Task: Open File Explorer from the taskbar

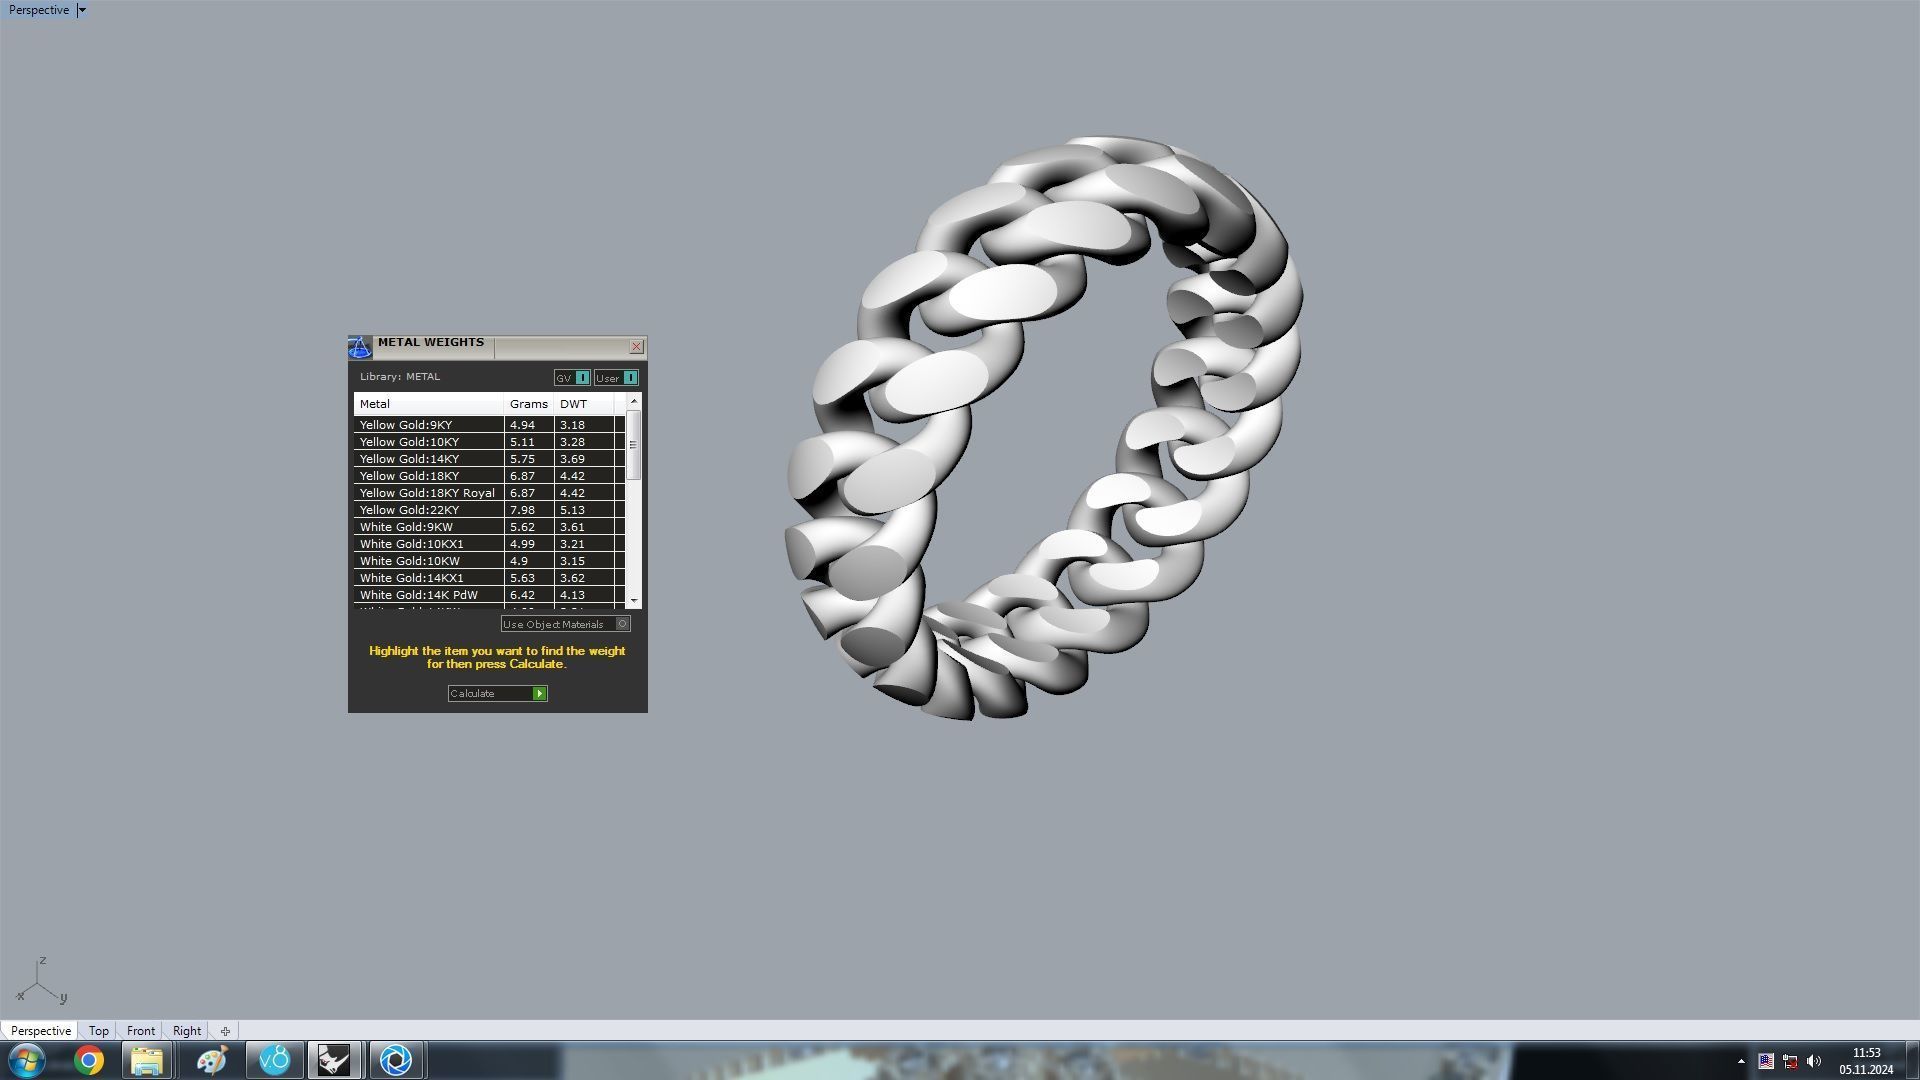Action: (x=148, y=1060)
